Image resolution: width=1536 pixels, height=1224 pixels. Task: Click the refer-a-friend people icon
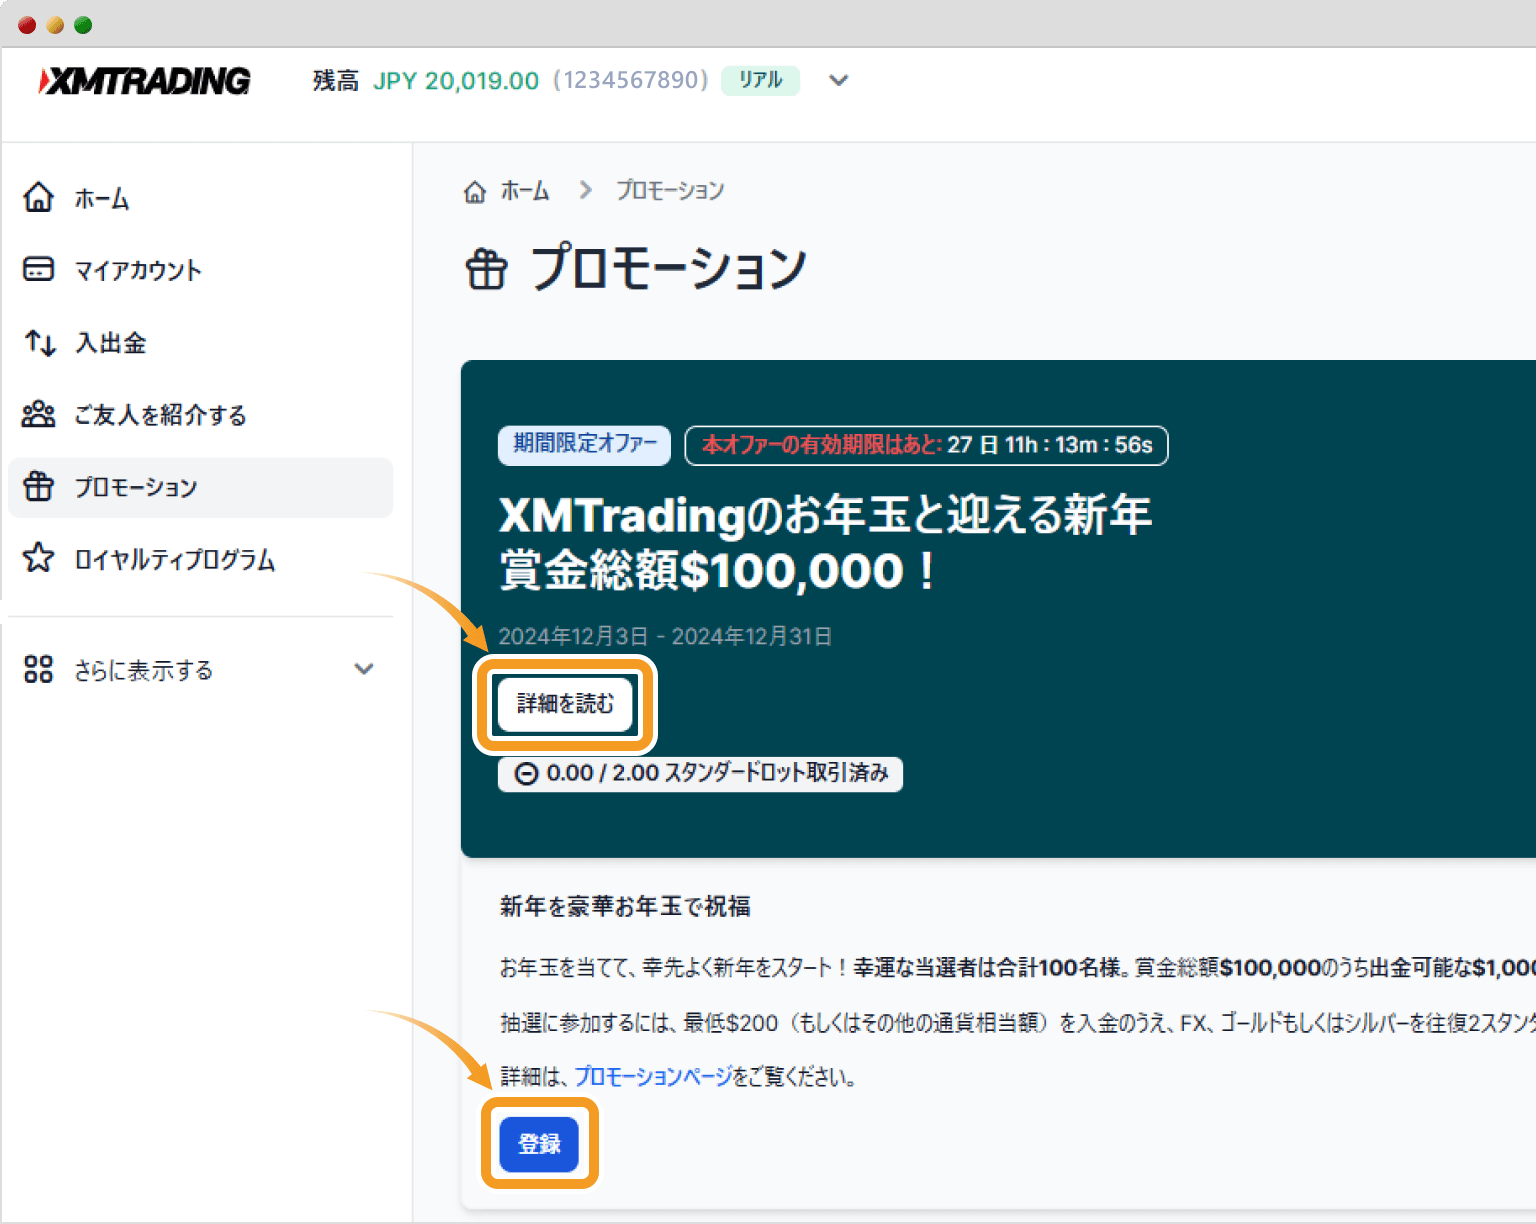[x=38, y=414]
